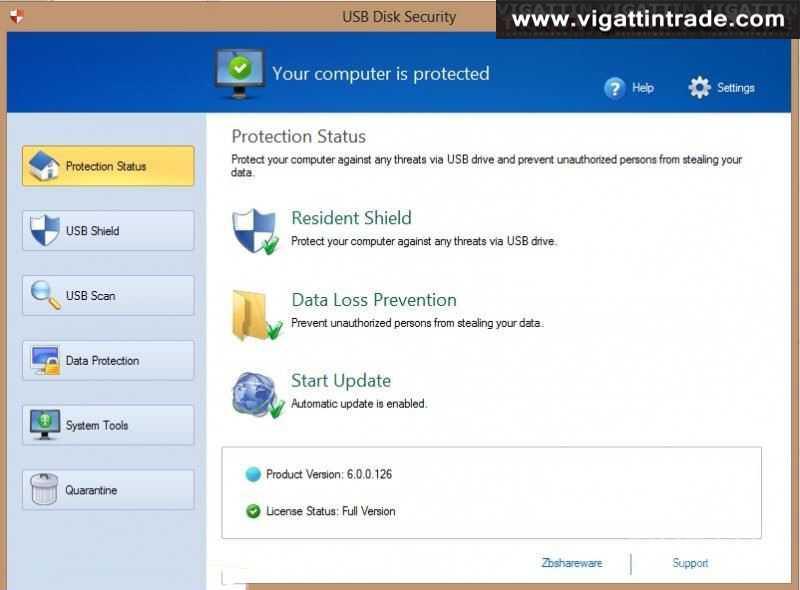
Task: Click the USB Disk Security title bar icon
Action: click(x=17, y=16)
